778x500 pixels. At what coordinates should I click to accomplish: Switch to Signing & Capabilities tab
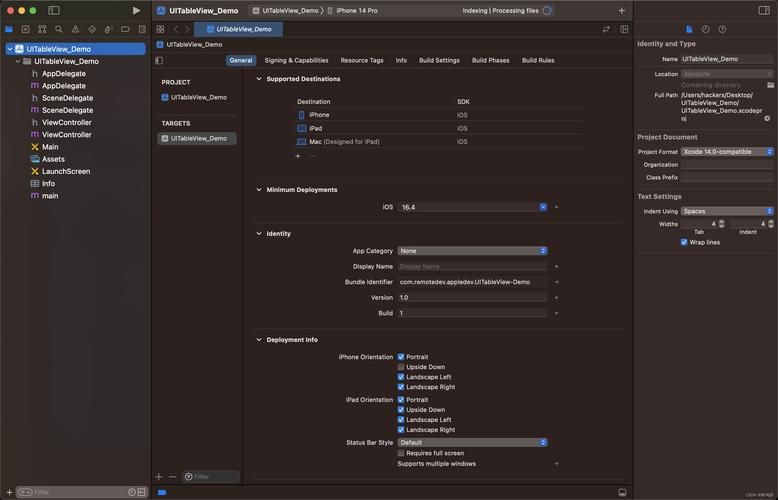point(296,61)
